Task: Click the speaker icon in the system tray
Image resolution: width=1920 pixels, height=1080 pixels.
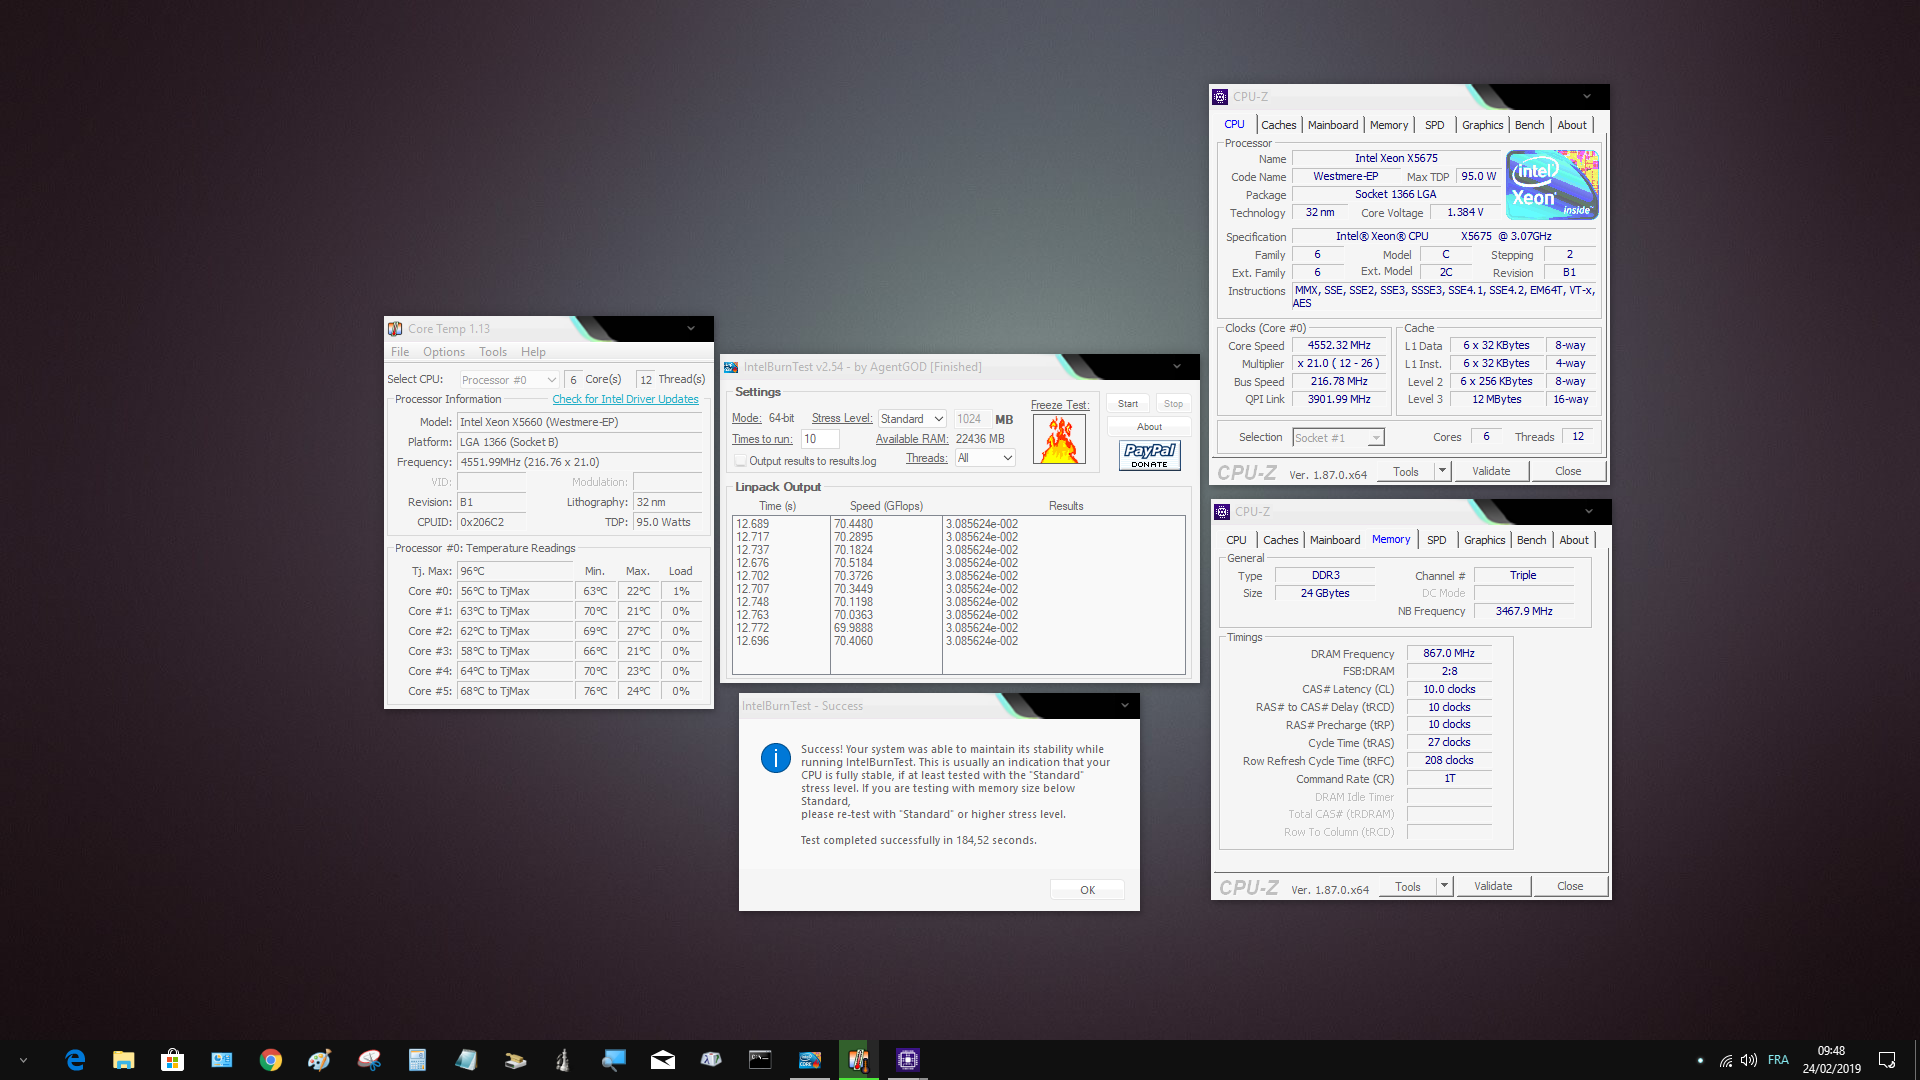Action: pos(1748,1060)
